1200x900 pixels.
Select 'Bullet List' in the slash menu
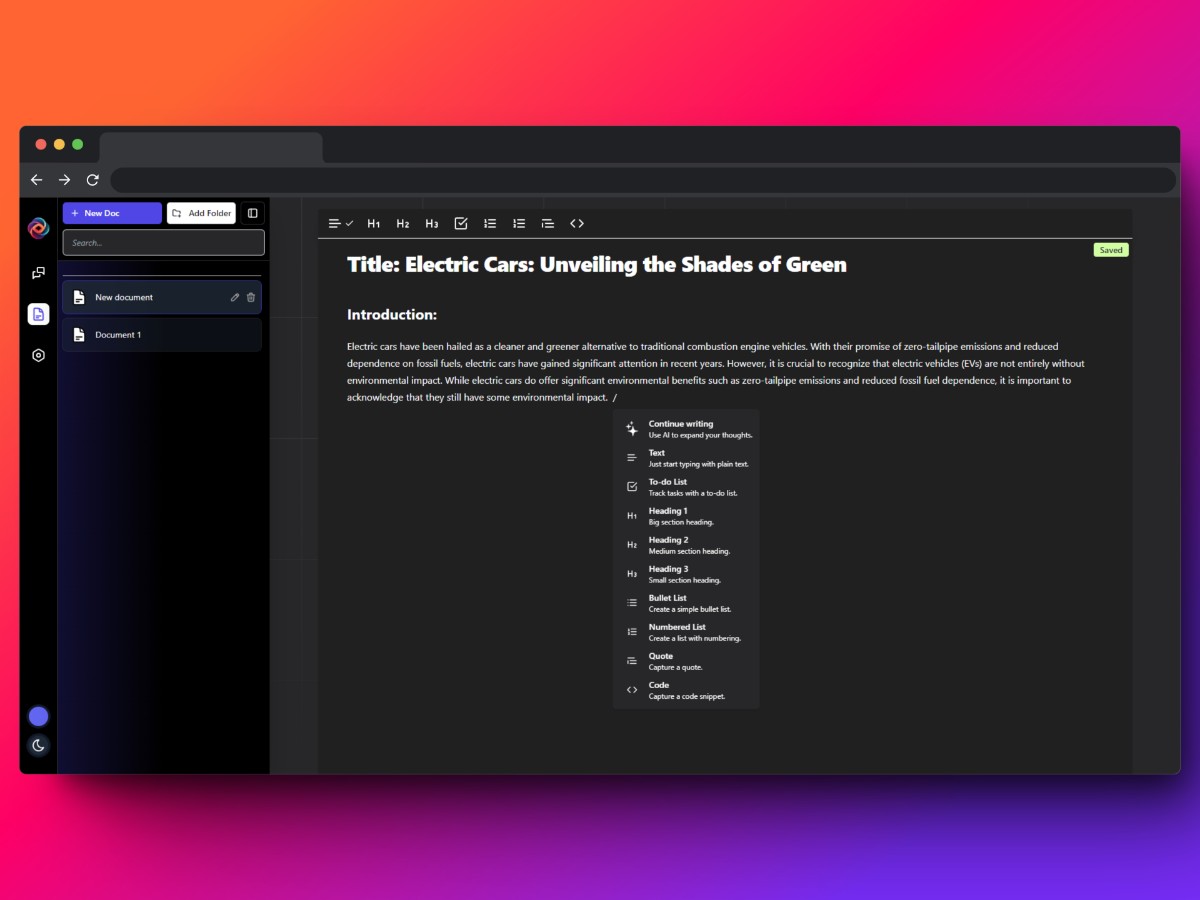point(686,603)
